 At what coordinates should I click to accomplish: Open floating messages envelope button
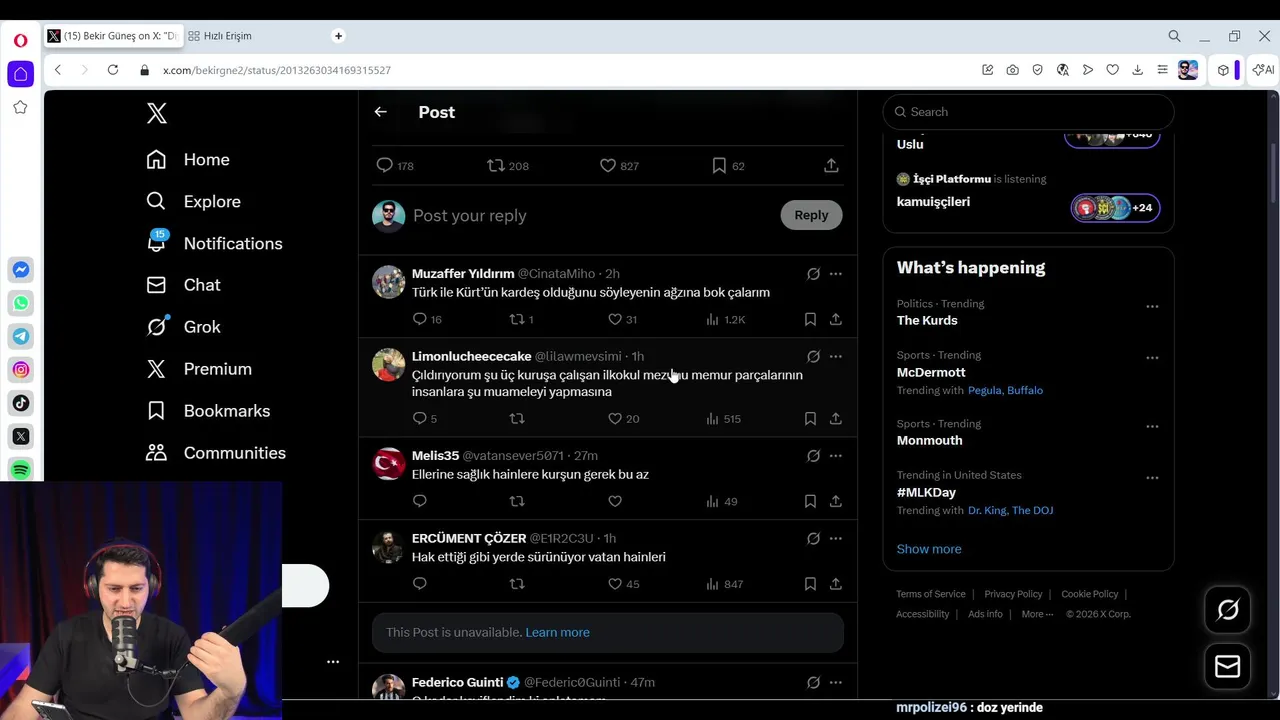click(x=1228, y=667)
